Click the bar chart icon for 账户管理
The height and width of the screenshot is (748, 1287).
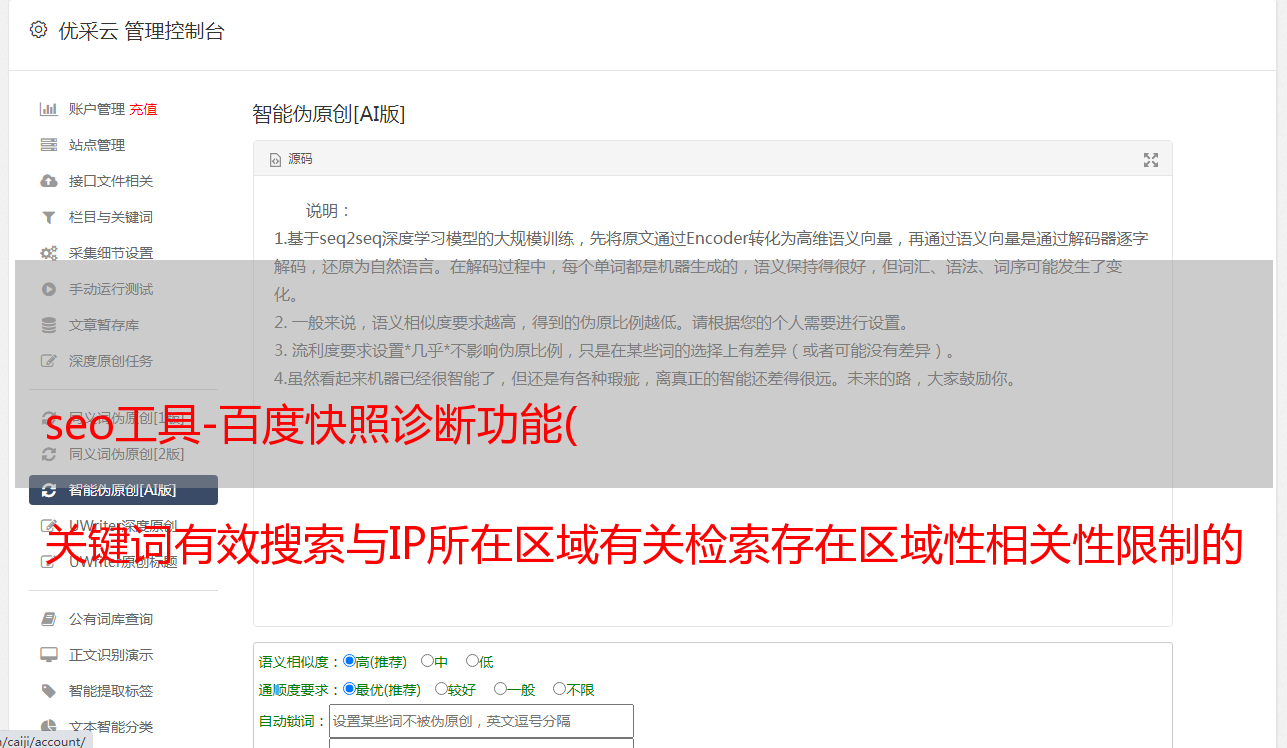[x=48, y=109]
